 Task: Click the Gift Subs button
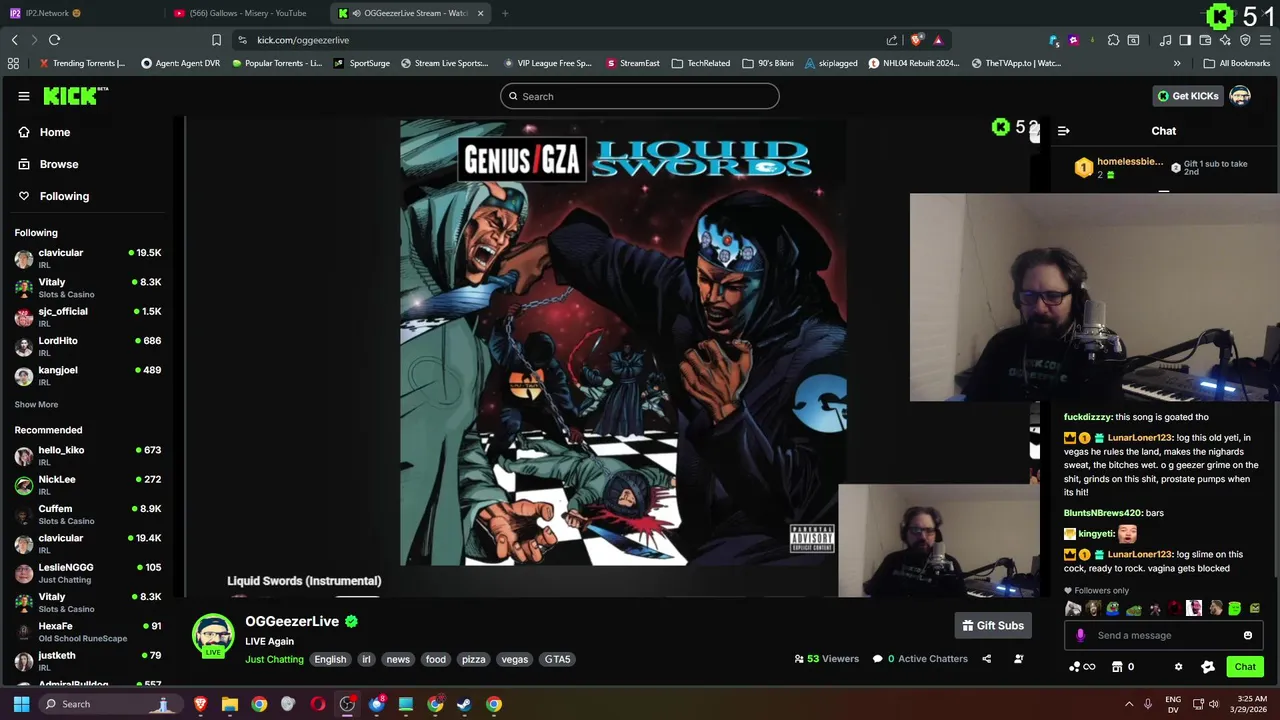click(993, 626)
